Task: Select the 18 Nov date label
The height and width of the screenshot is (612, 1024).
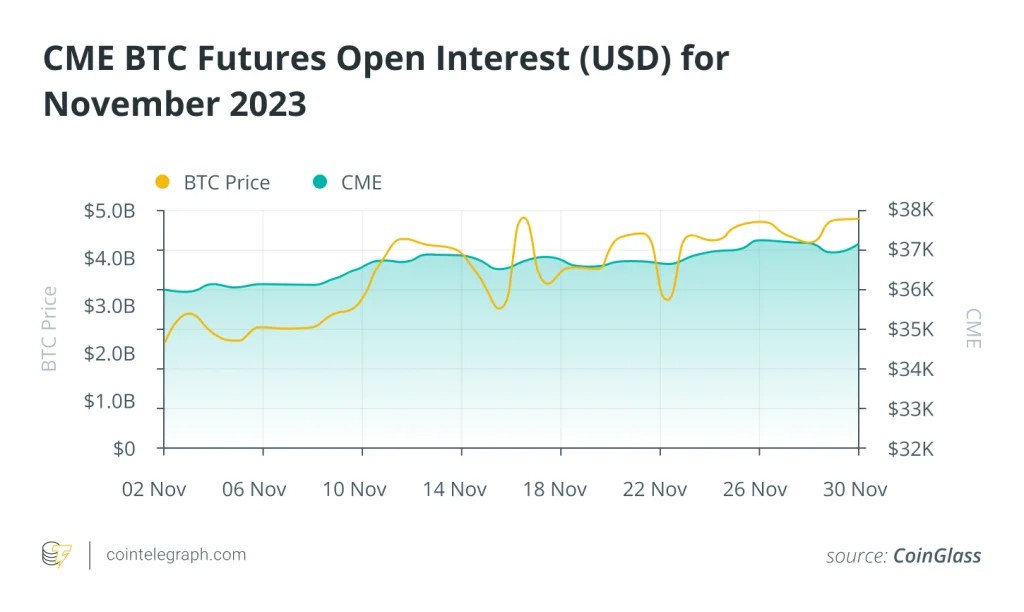Action: point(554,489)
